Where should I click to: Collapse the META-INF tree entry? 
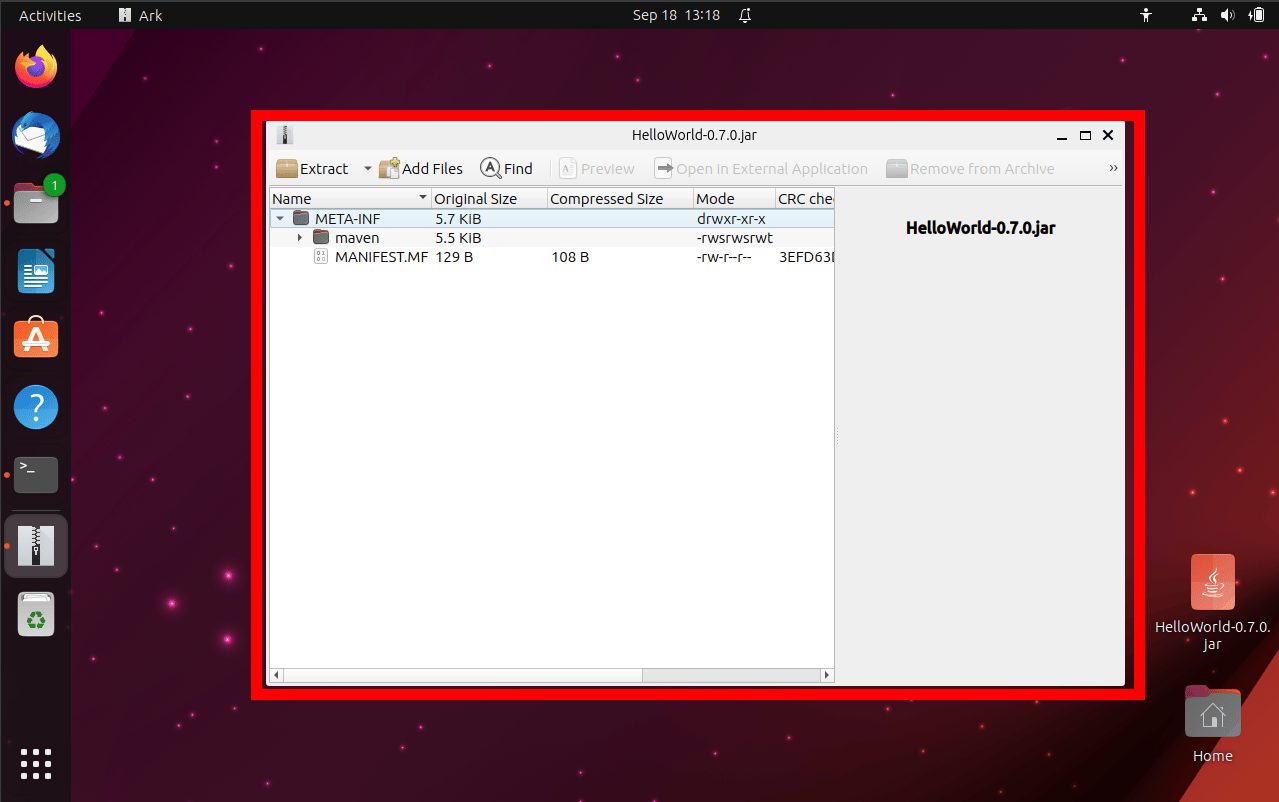coord(280,218)
